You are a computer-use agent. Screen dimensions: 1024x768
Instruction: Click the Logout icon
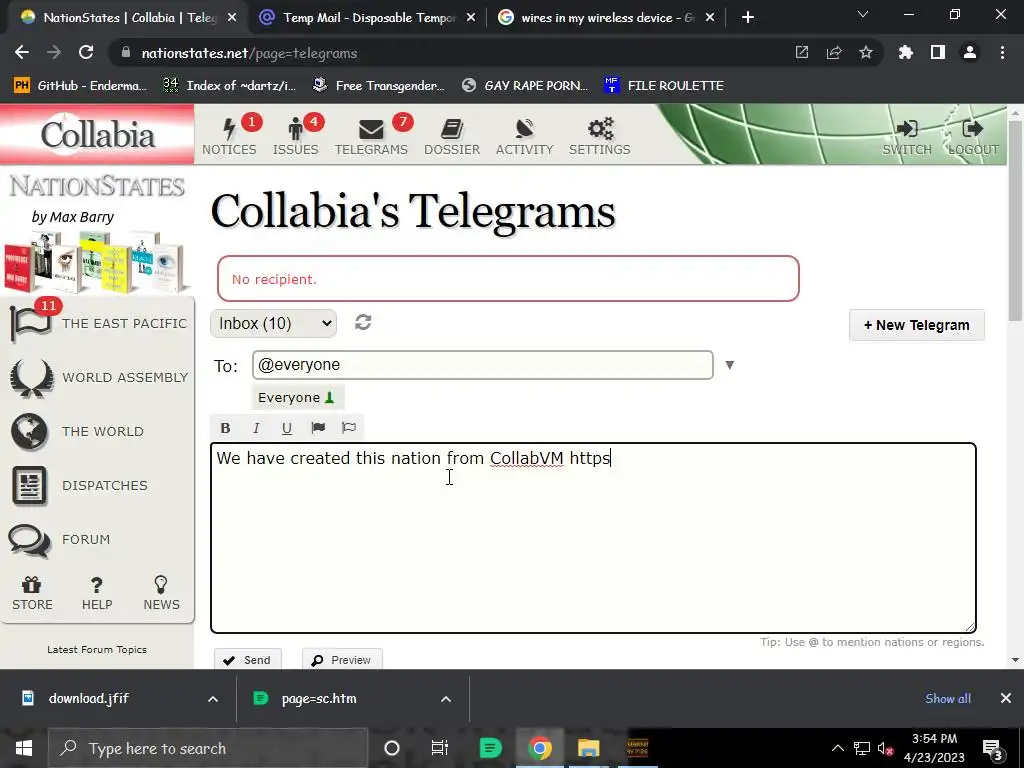[x=972, y=129]
